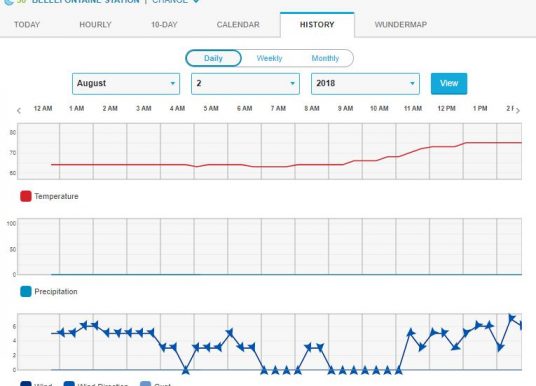
Task: Select the Daily view toggle
Action: click(213, 58)
